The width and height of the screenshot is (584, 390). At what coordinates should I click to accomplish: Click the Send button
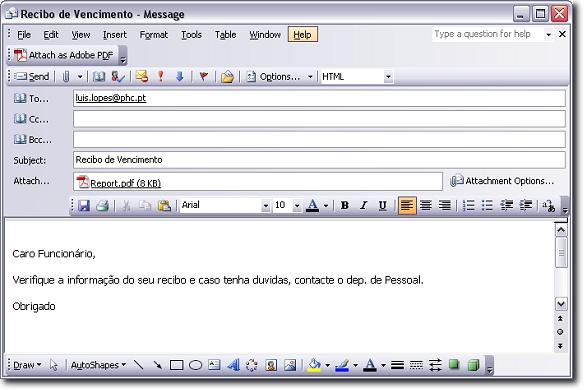(x=31, y=77)
